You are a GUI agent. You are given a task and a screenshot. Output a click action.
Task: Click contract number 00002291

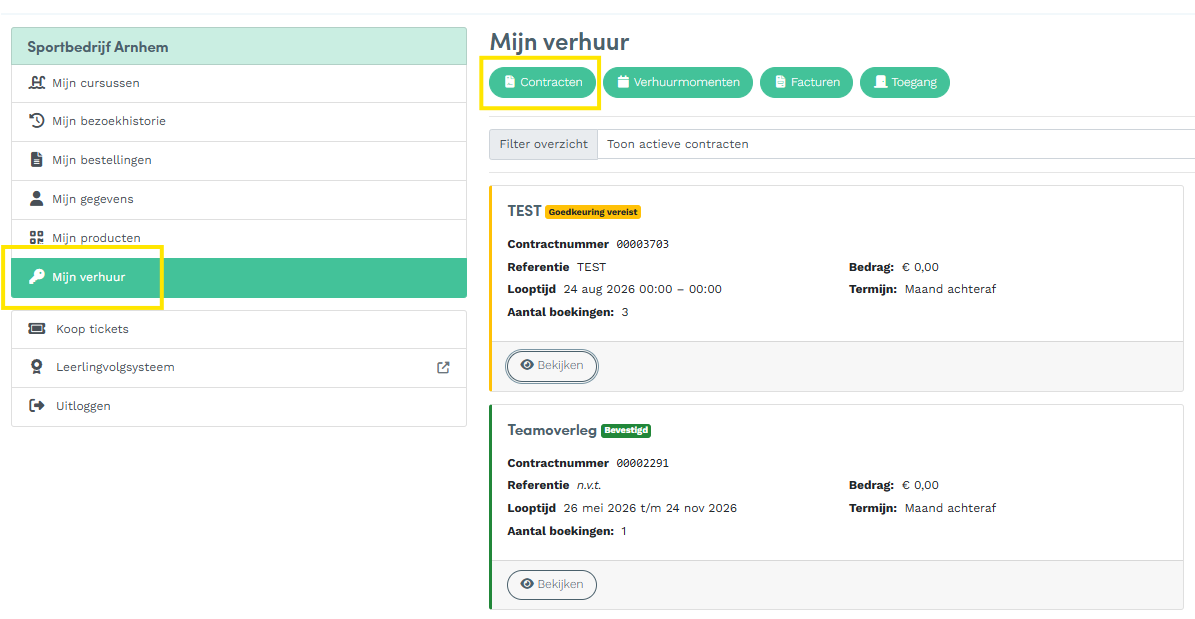[642, 463]
